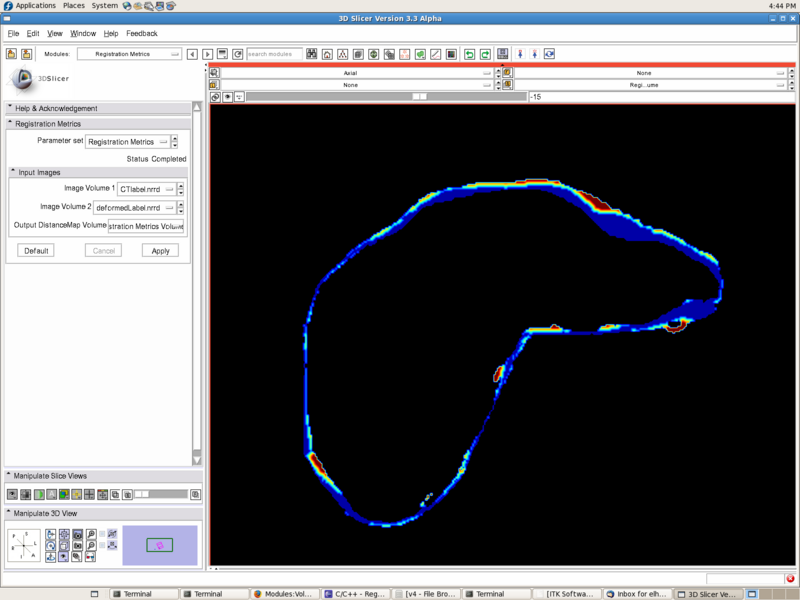The image size is (800, 600).
Task: Toggle slice visibility eye in Manipulate Slice Views
Action: tap(11, 494)
